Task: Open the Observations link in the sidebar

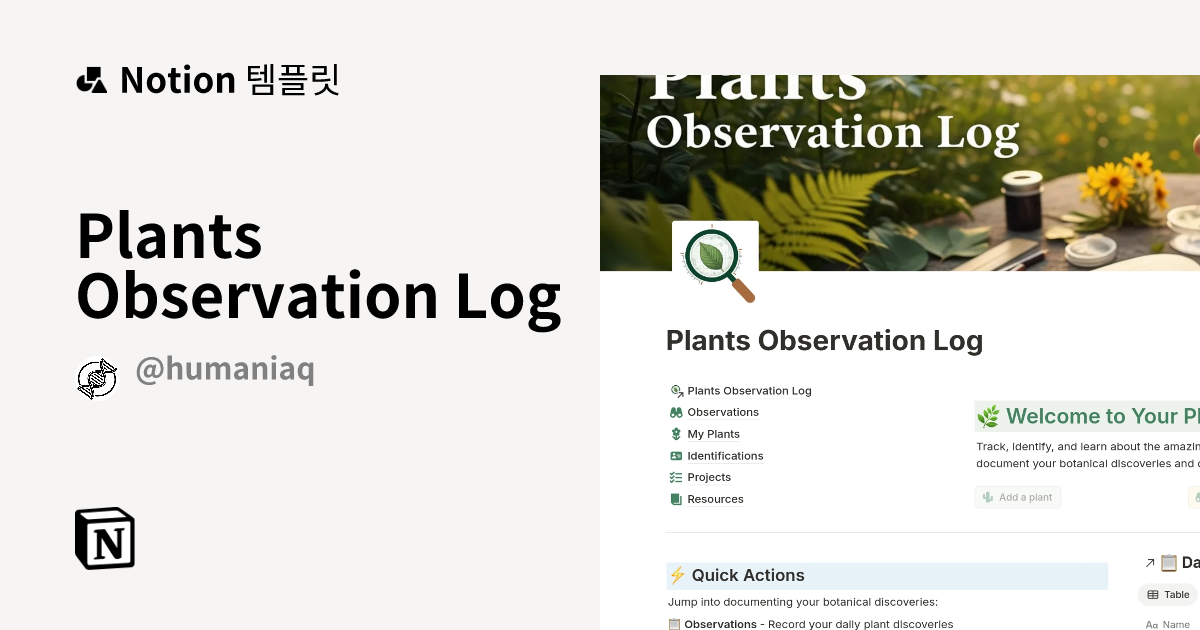Action: pyautogui.click(x=722, y=412)
